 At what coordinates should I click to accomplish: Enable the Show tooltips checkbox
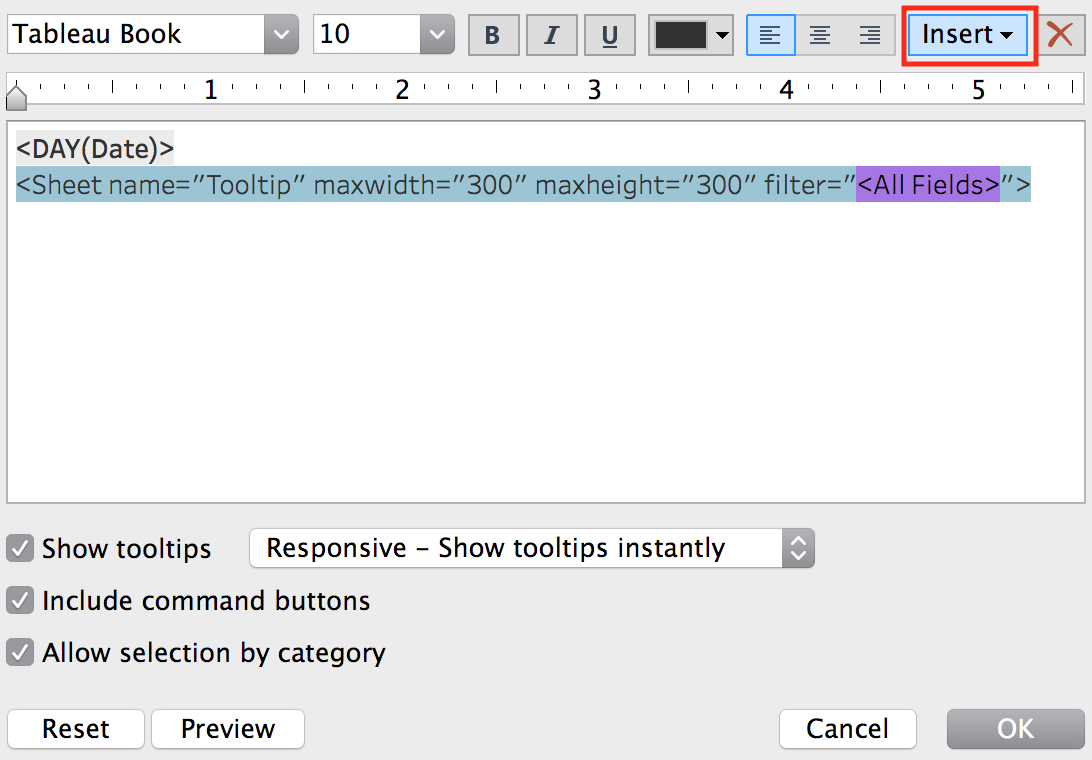[21, 548]
